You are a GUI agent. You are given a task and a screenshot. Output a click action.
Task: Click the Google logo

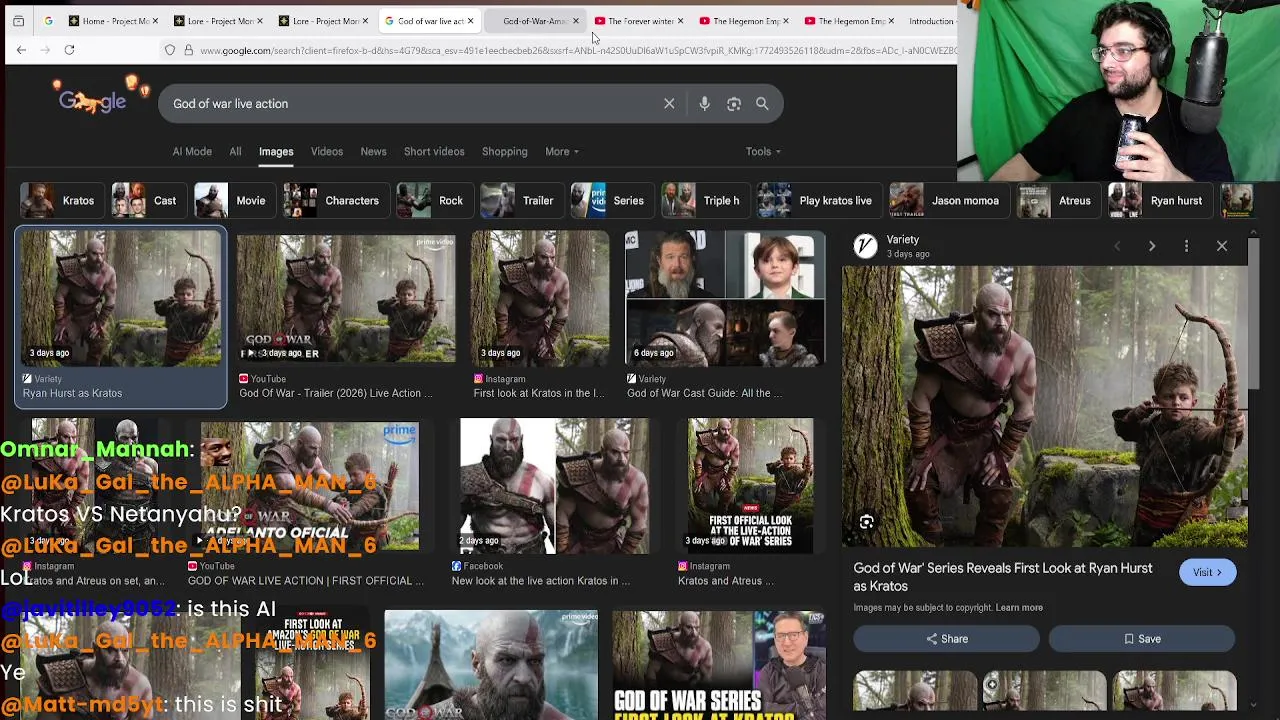point(92,100)
